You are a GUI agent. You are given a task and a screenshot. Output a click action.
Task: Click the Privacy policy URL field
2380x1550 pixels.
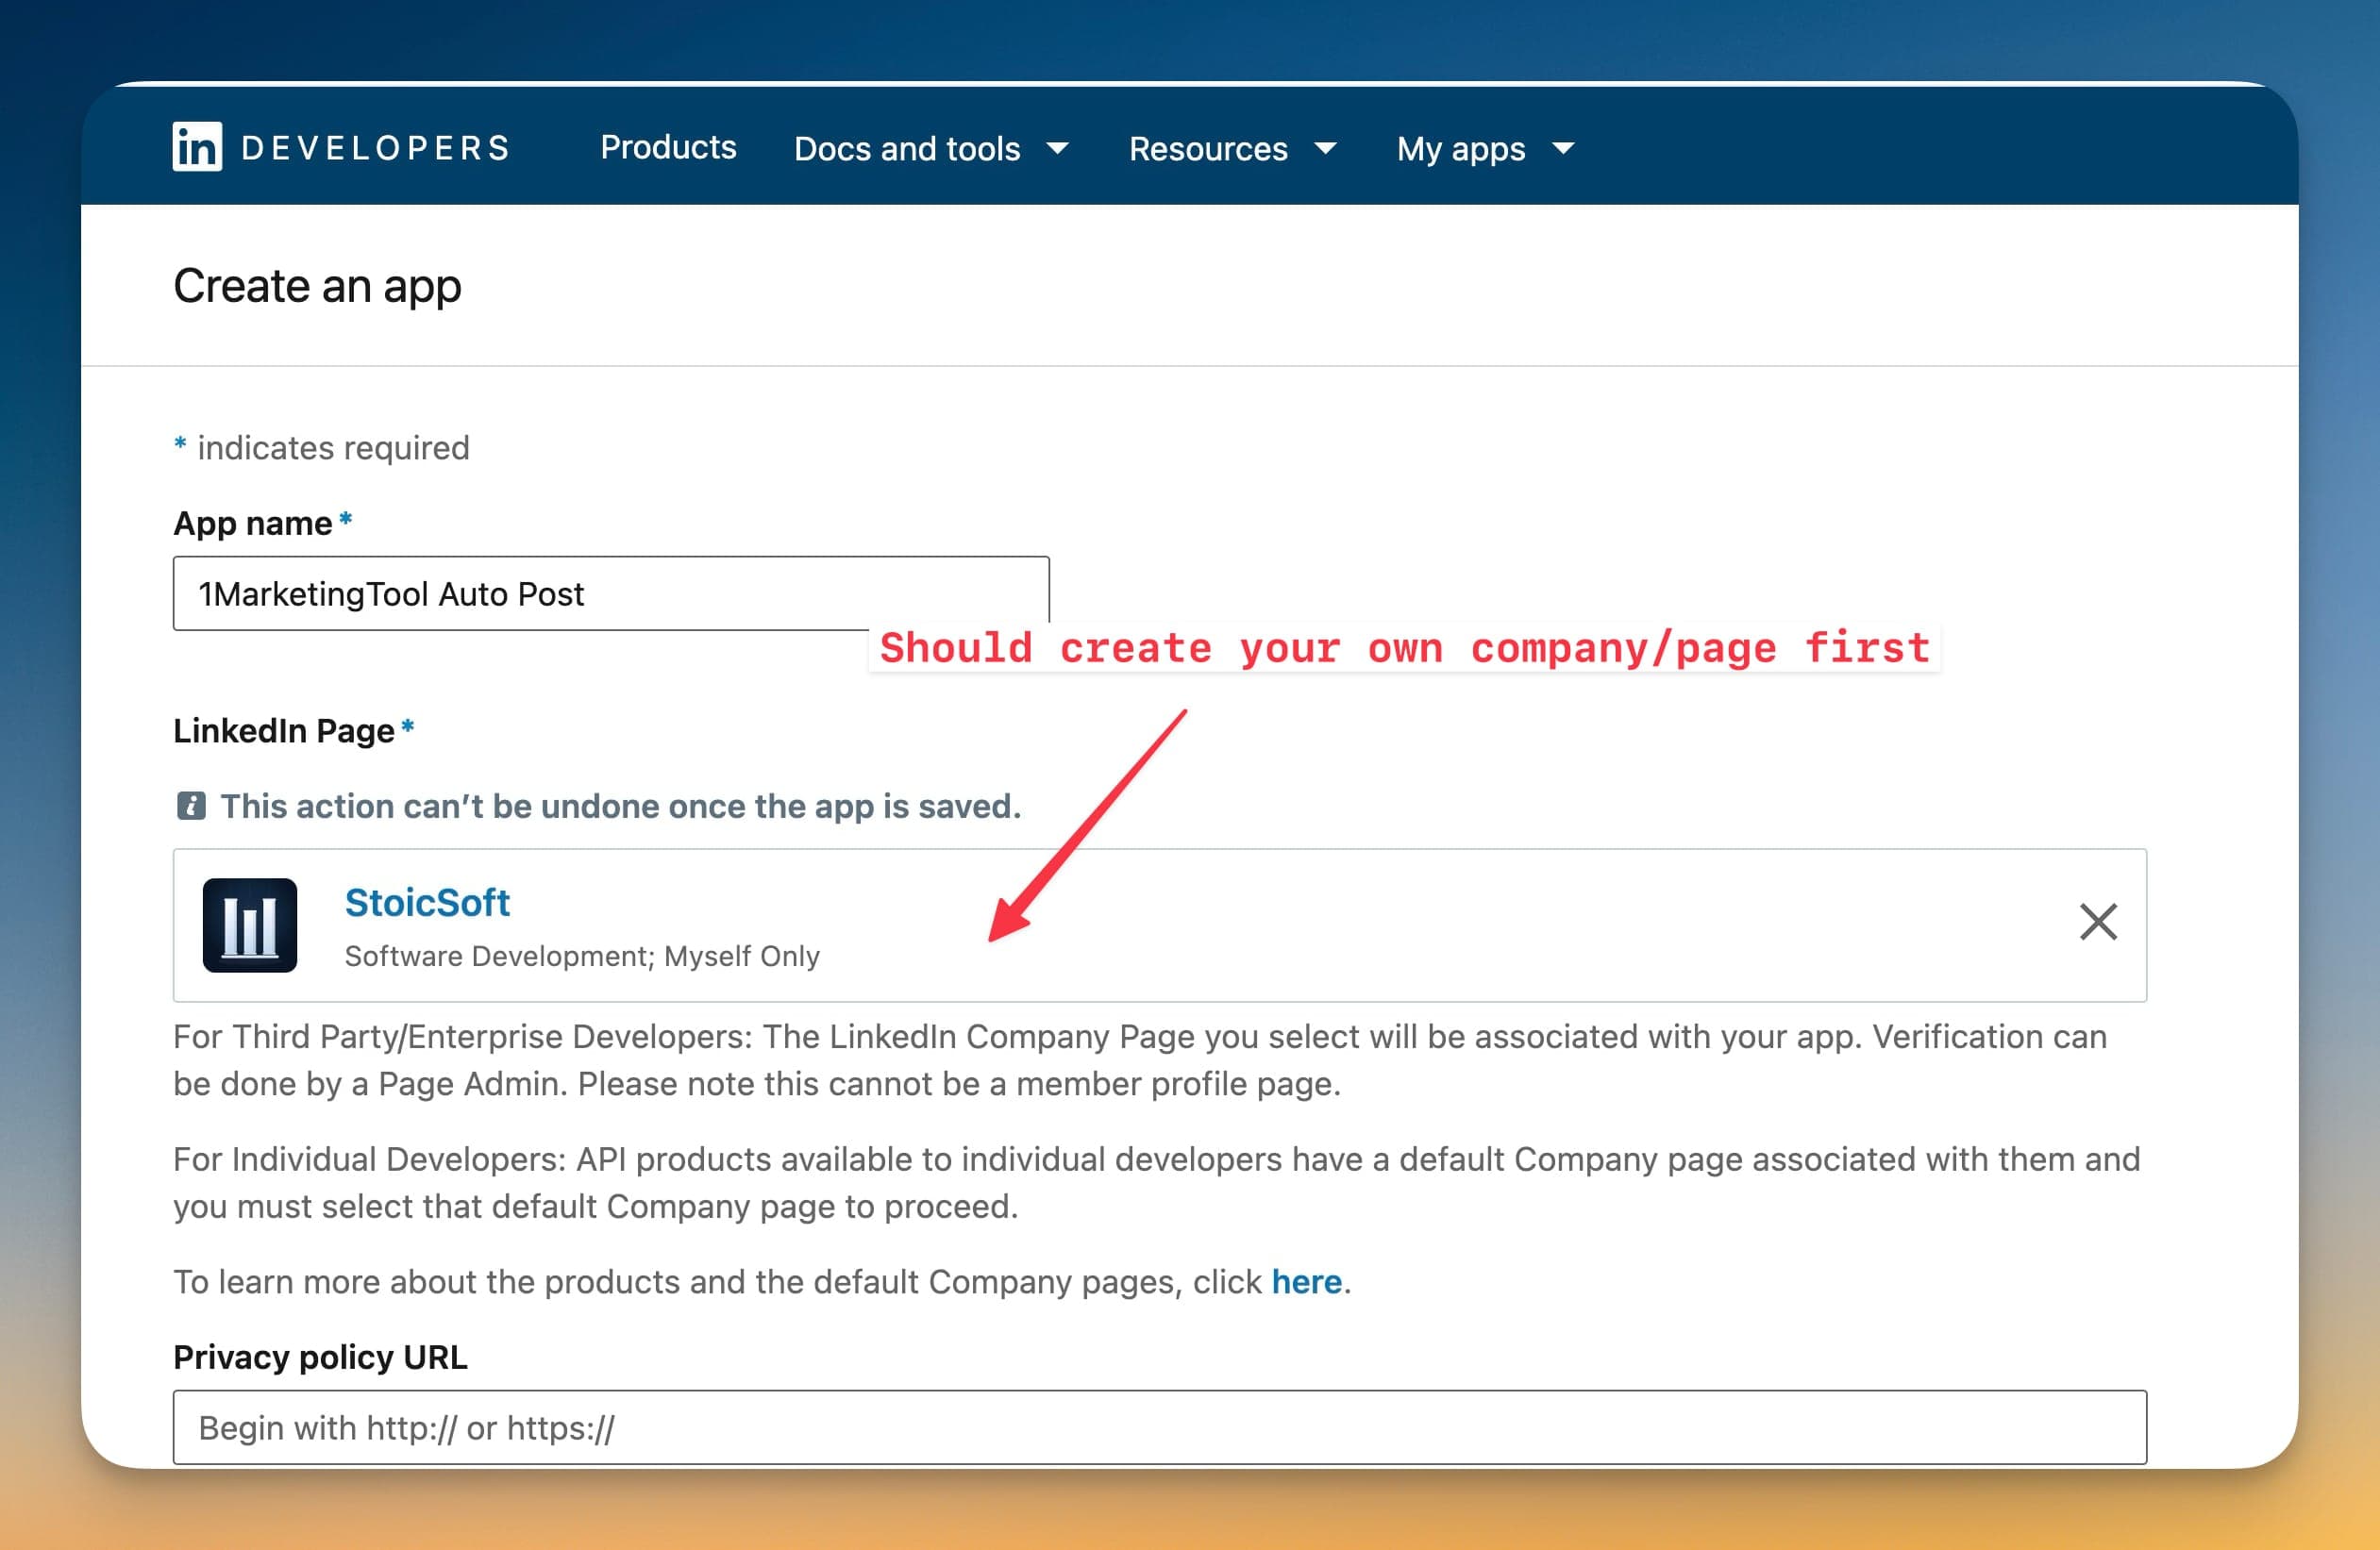point(1160,1427)
